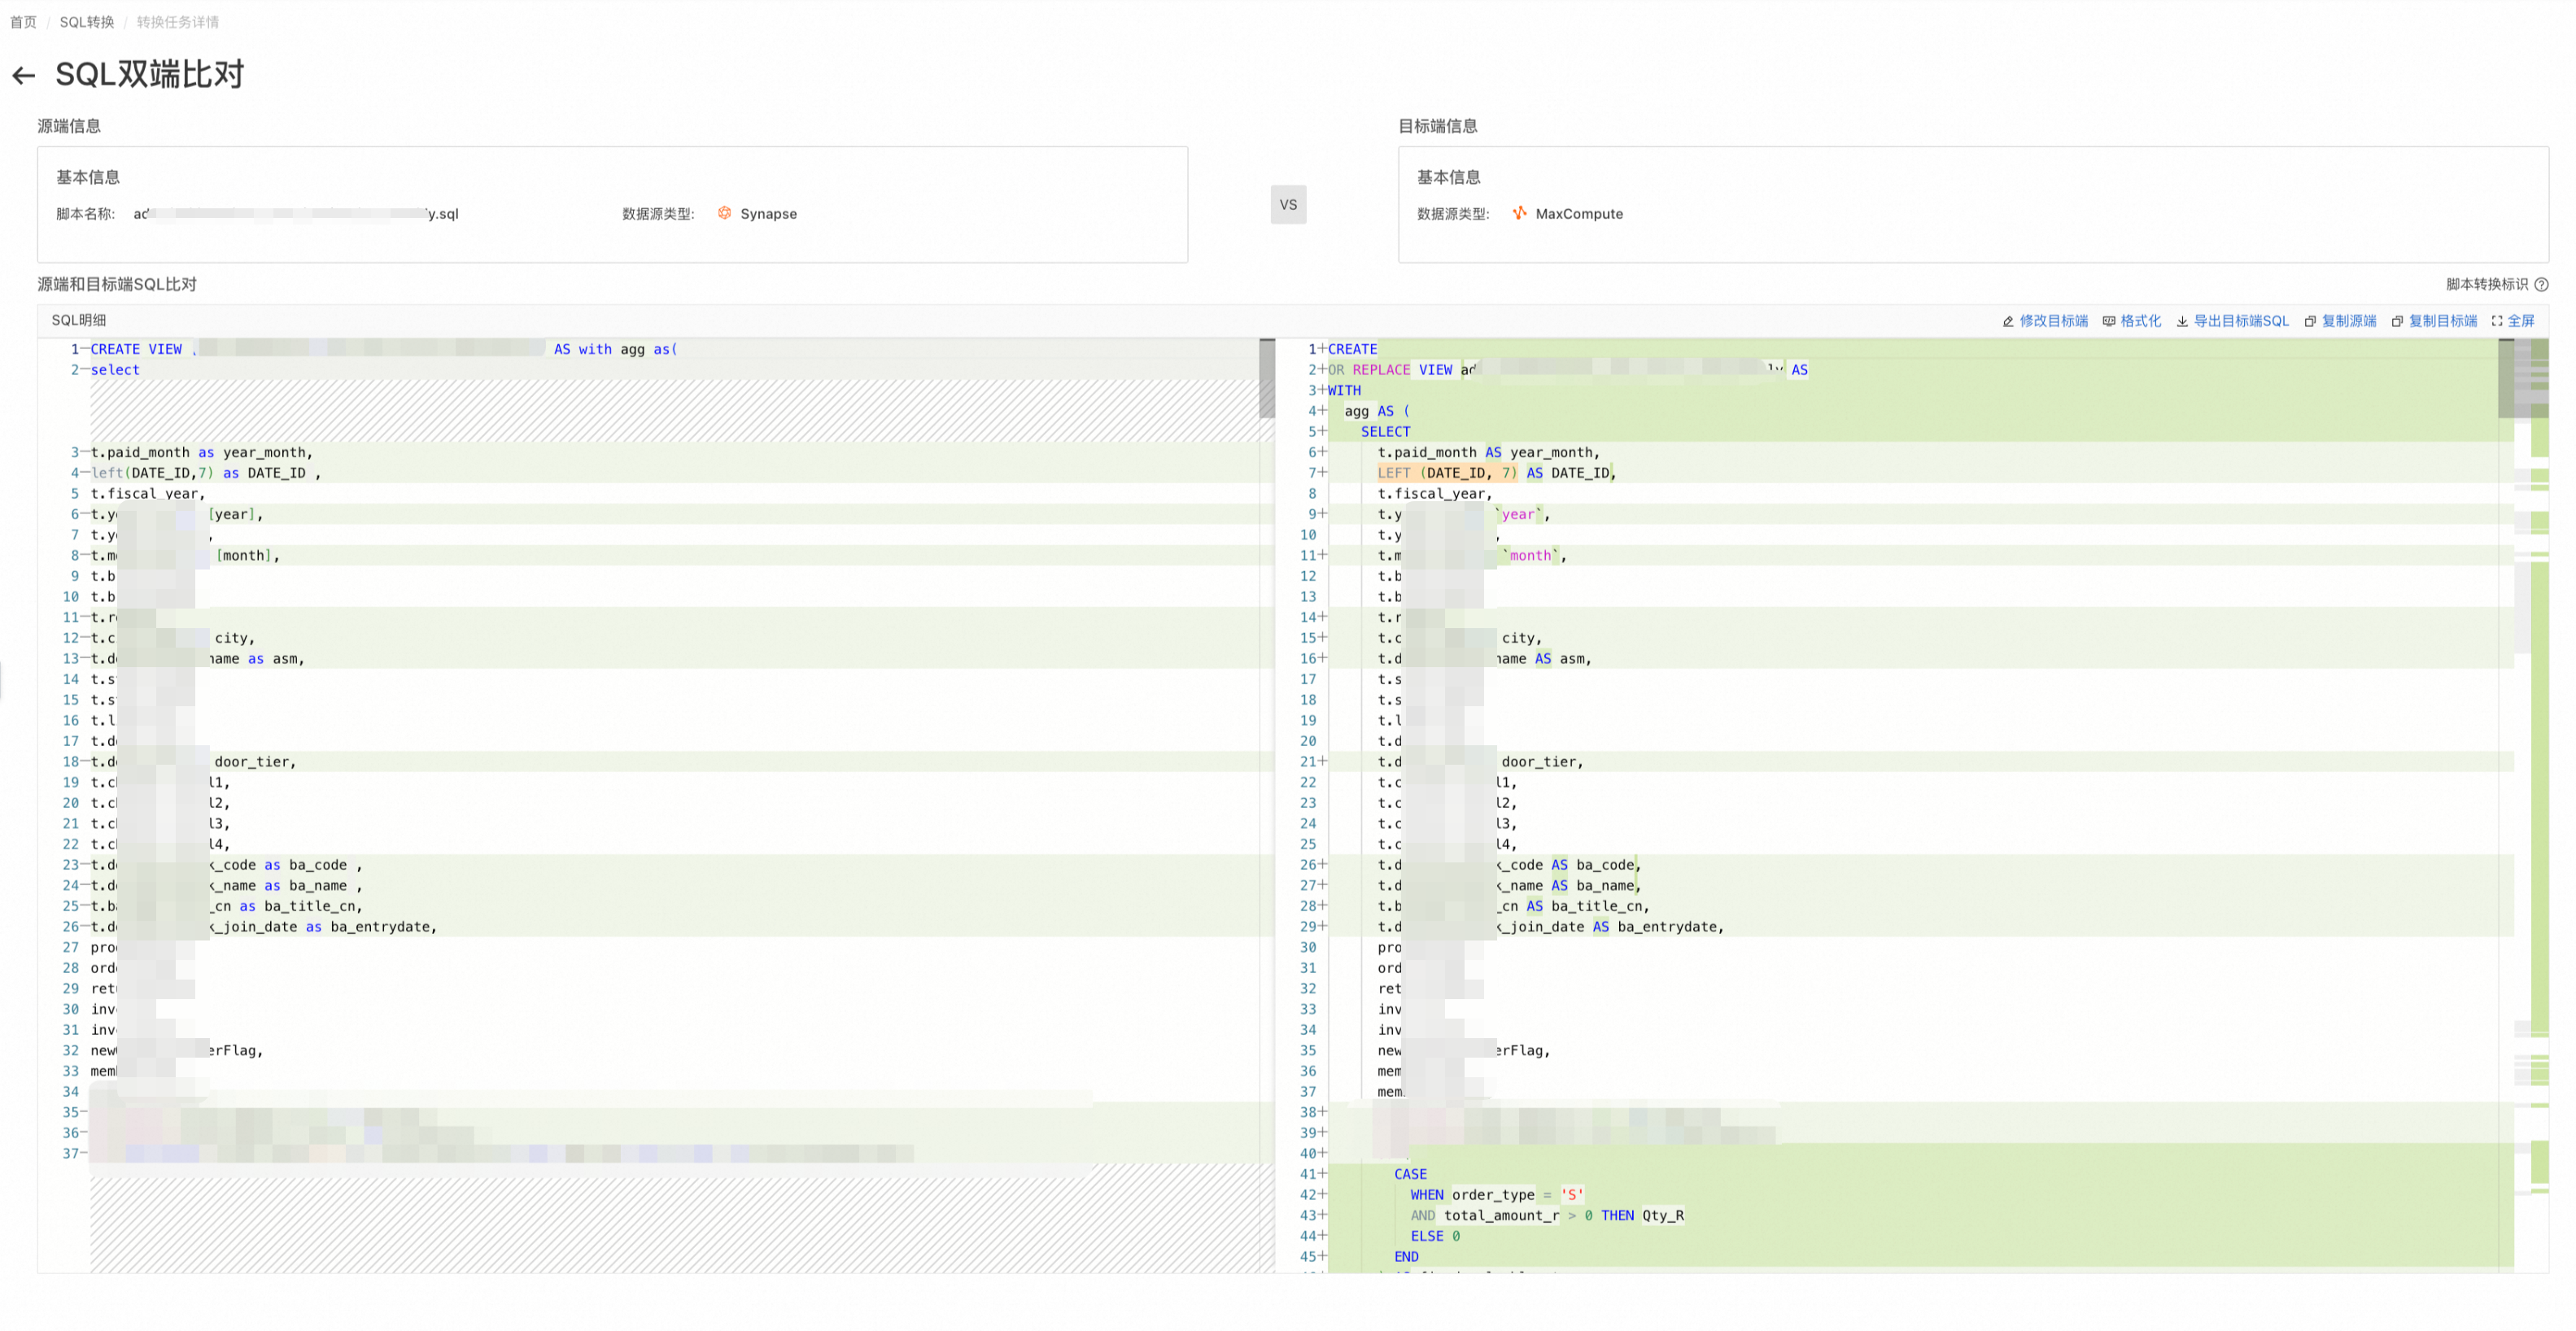The width and height of the screenshot is (2576, 1331).
Task: Click the 格式化 code icon
Action: (x=2109, y=321)
